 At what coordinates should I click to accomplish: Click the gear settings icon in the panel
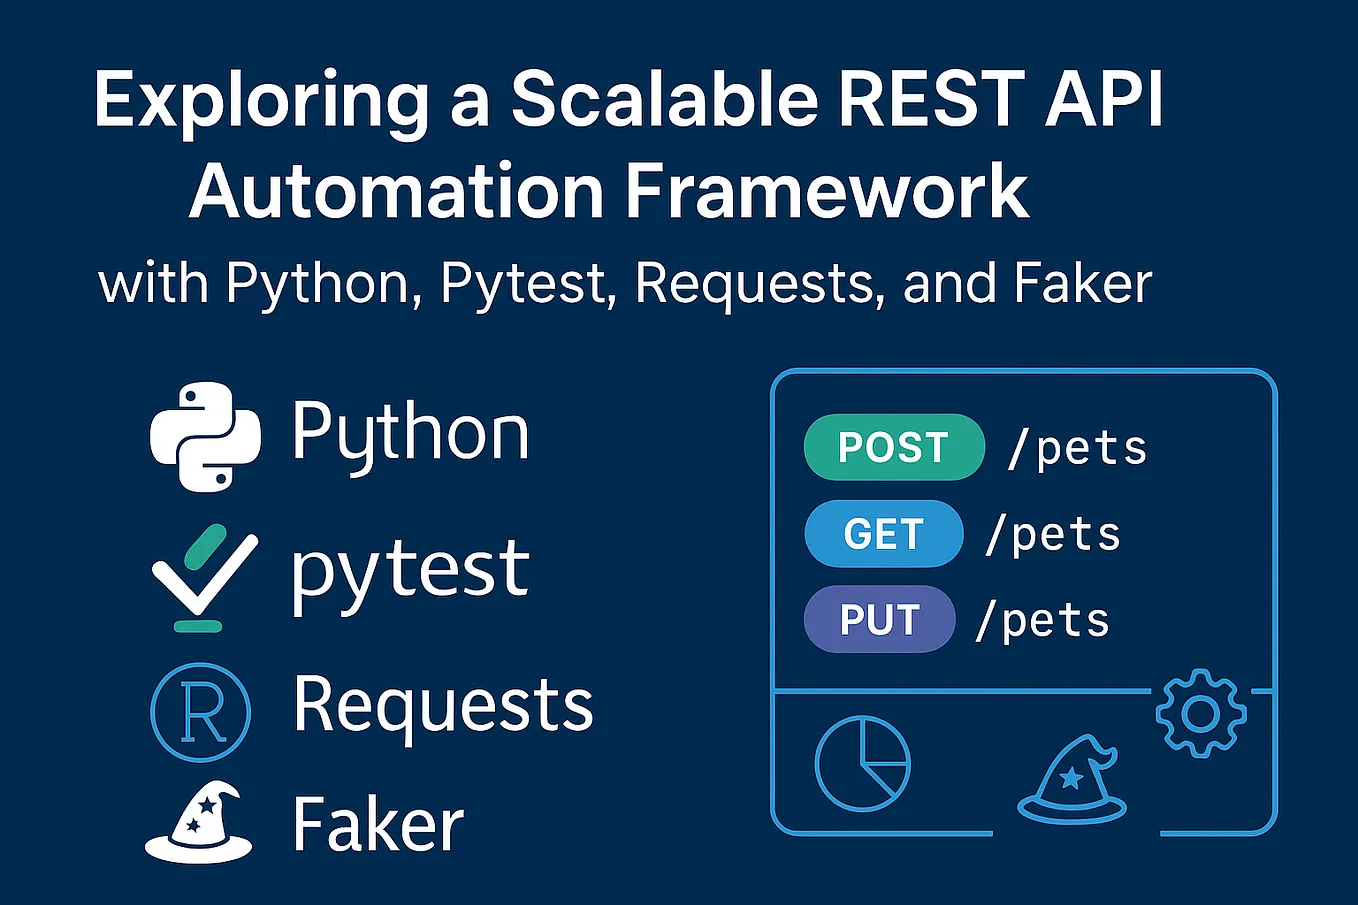1200,713
